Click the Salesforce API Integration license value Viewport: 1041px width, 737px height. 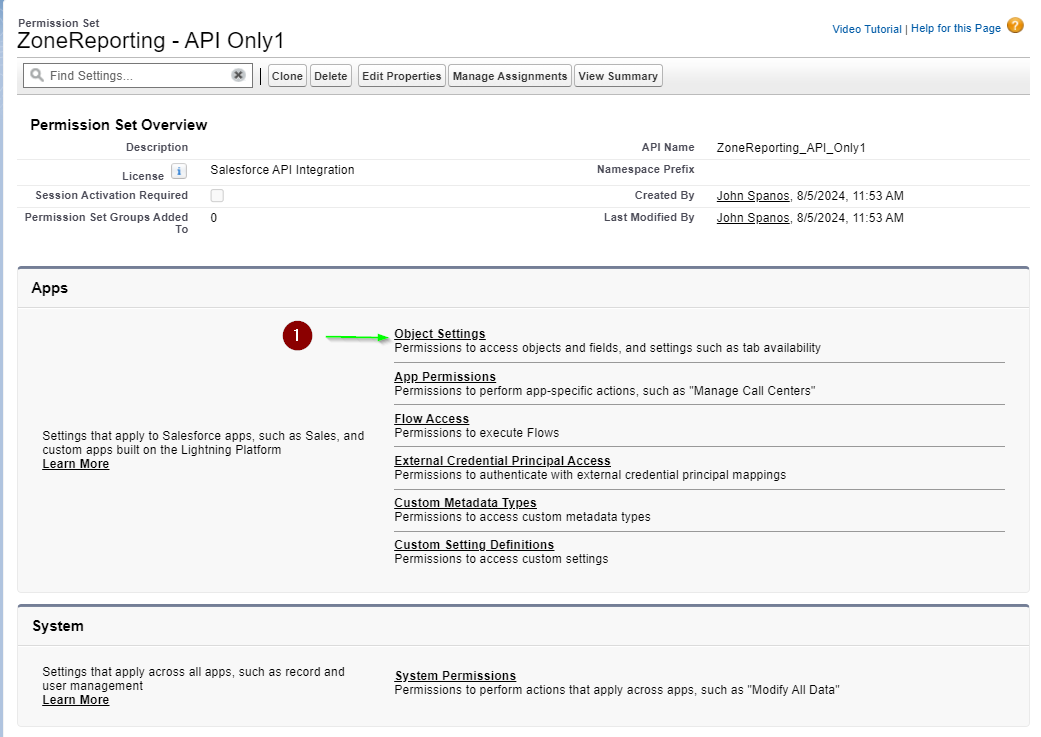[282, 169]
